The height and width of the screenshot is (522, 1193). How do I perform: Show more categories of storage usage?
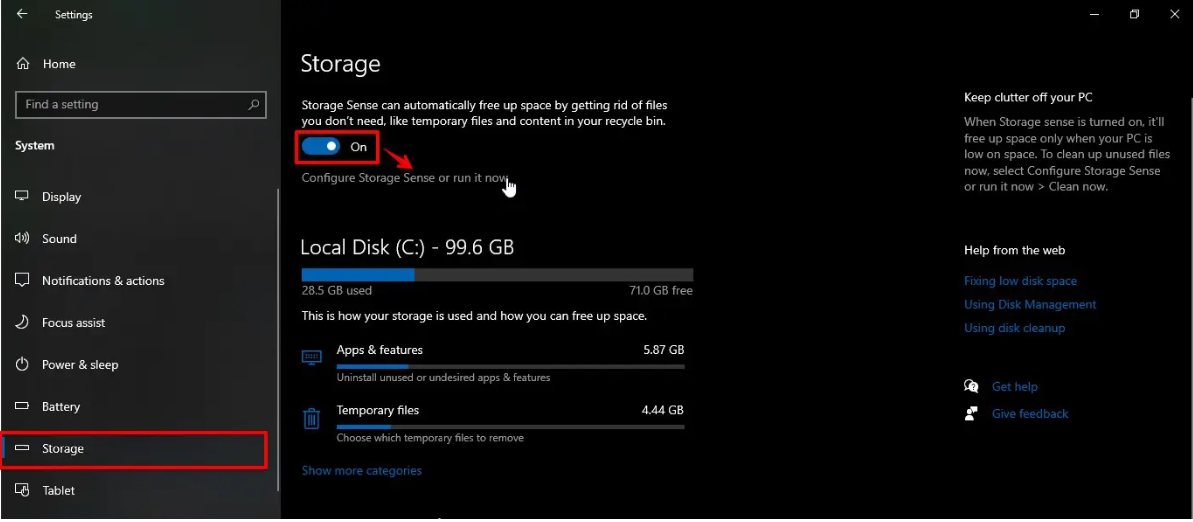coord(362,471)
